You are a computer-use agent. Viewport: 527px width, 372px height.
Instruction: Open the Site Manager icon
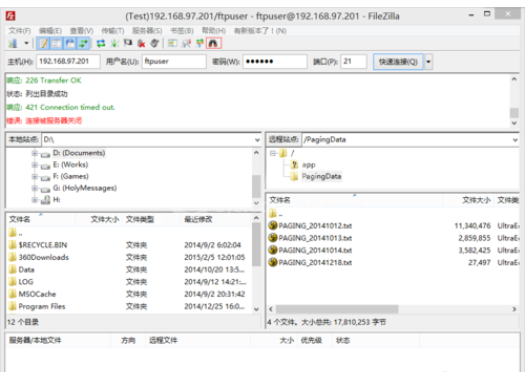pyautogui.click(x=13, y=43)
